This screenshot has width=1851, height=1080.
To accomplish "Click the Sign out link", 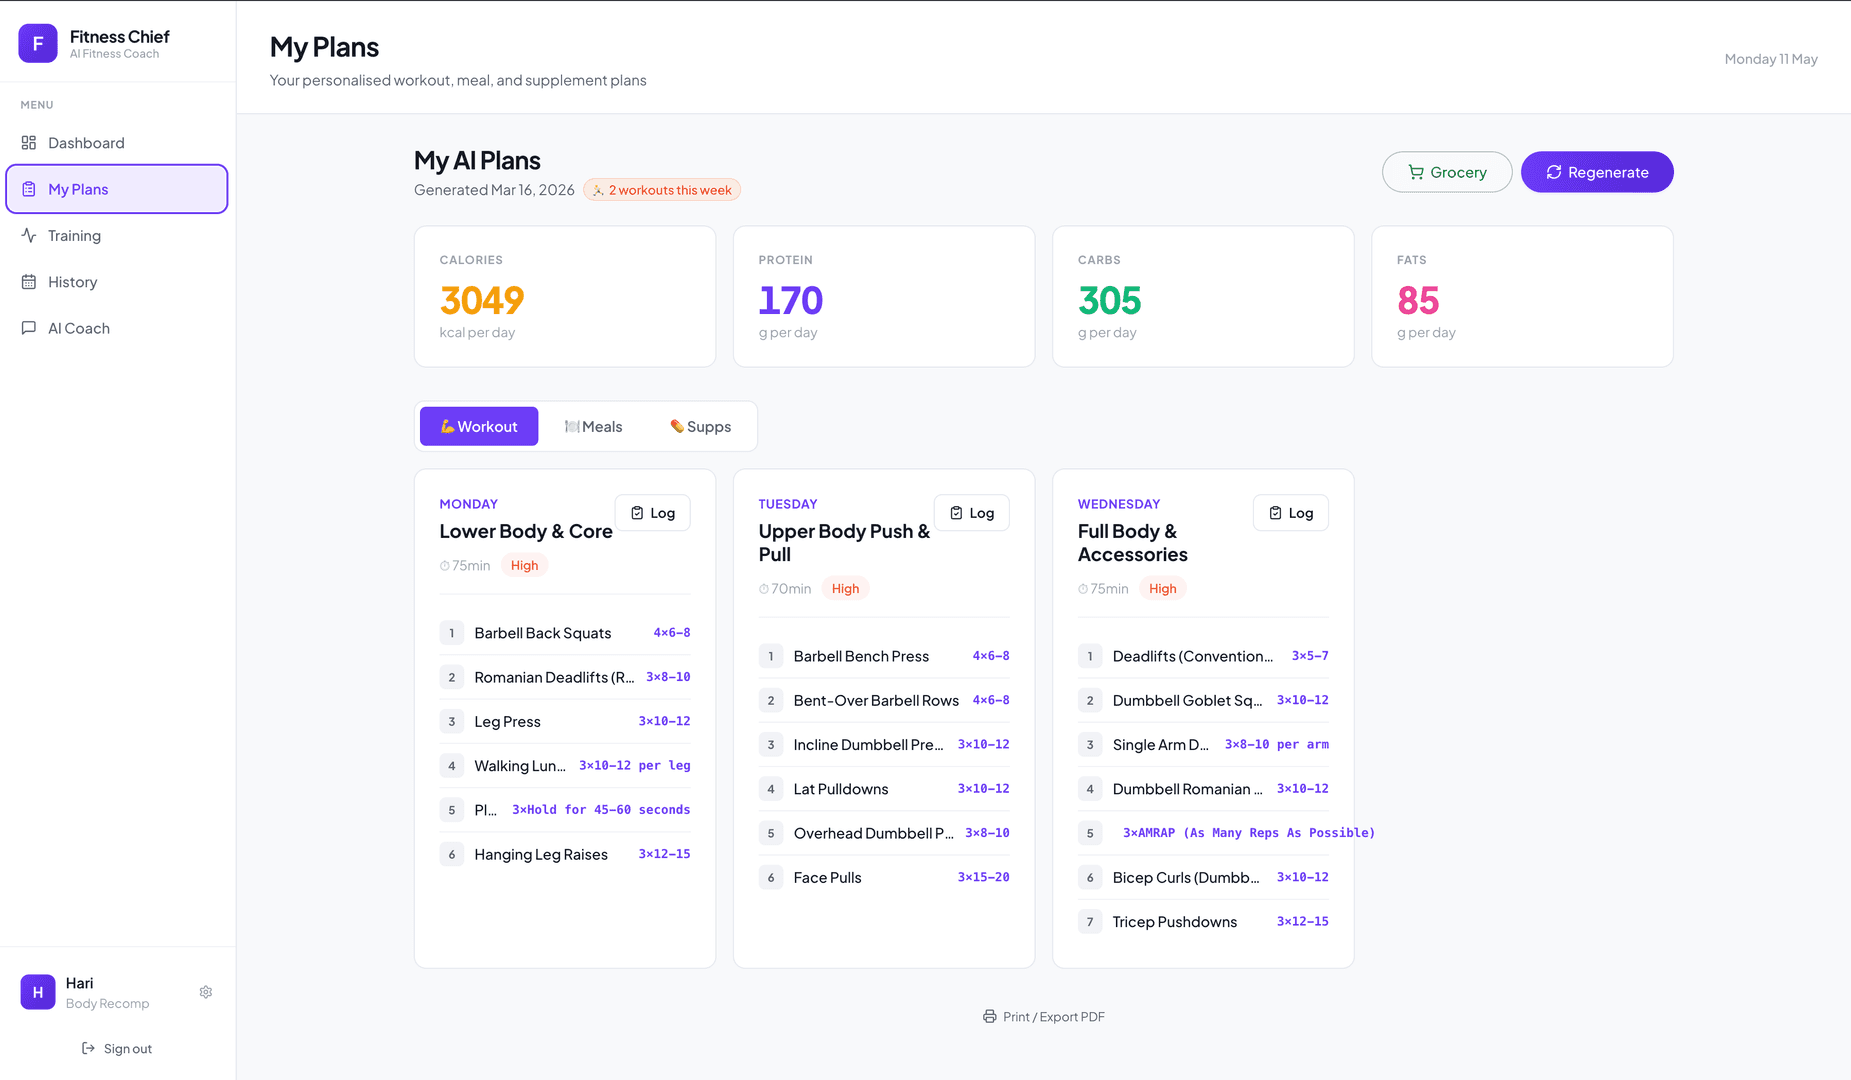I will tap(117, 1048).
